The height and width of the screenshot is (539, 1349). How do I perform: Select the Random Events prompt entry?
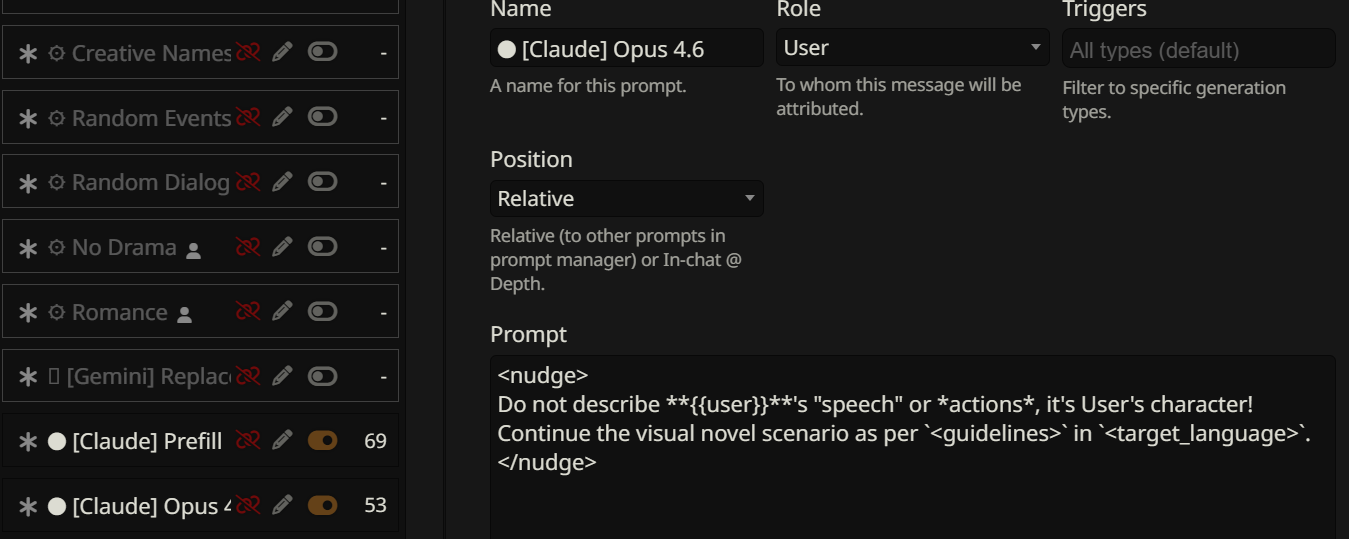150,118
